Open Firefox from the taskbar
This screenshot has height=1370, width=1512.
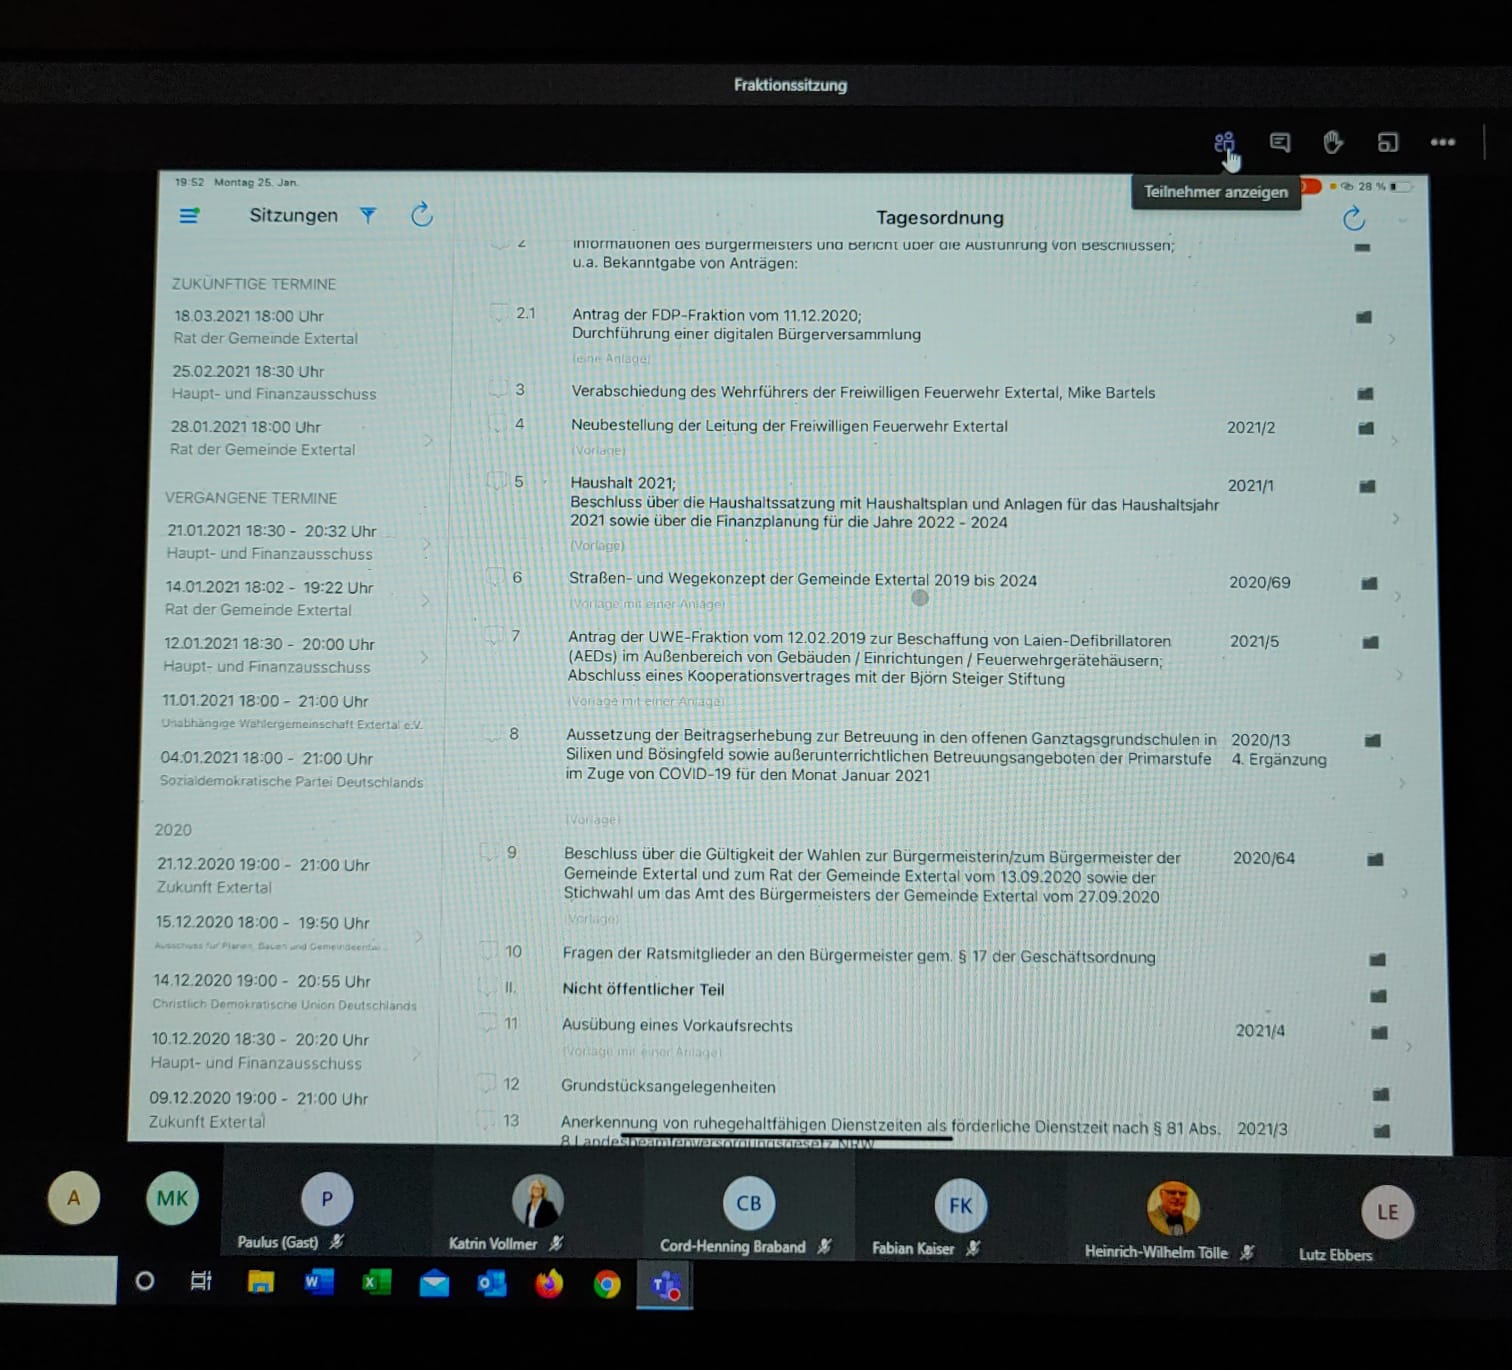point(549,1283)
